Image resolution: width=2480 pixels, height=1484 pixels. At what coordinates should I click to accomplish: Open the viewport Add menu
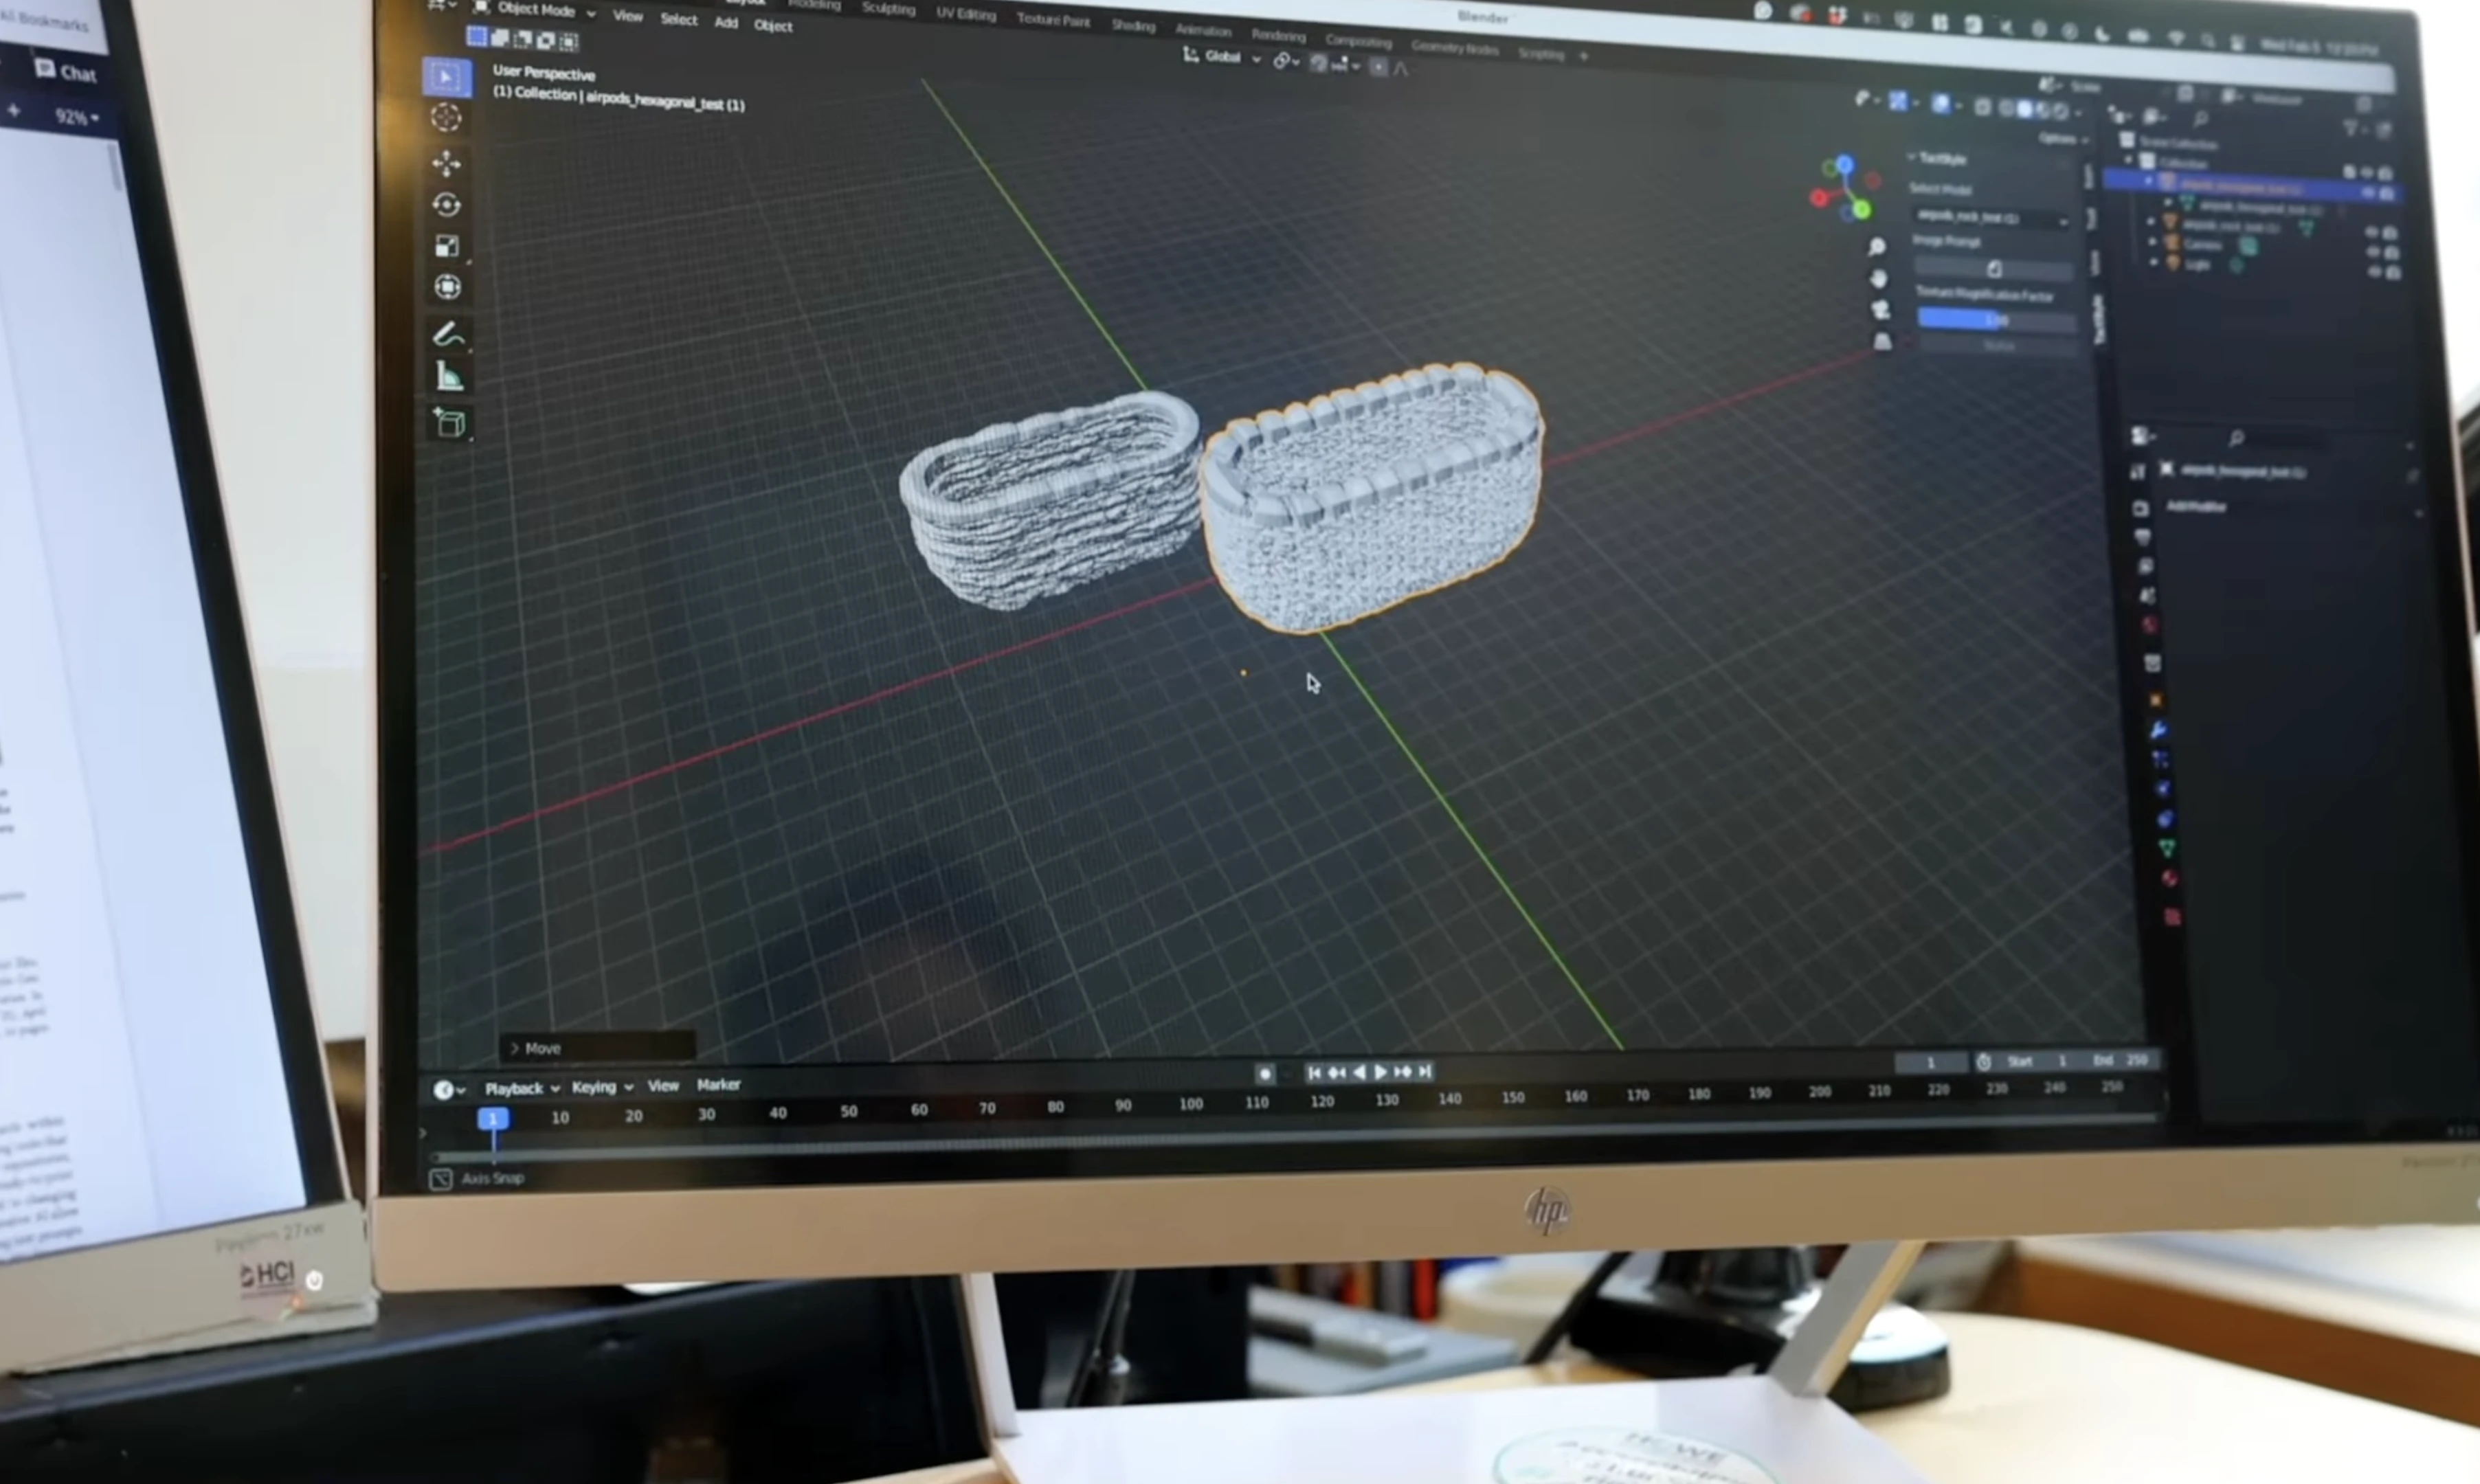point(726,22)
